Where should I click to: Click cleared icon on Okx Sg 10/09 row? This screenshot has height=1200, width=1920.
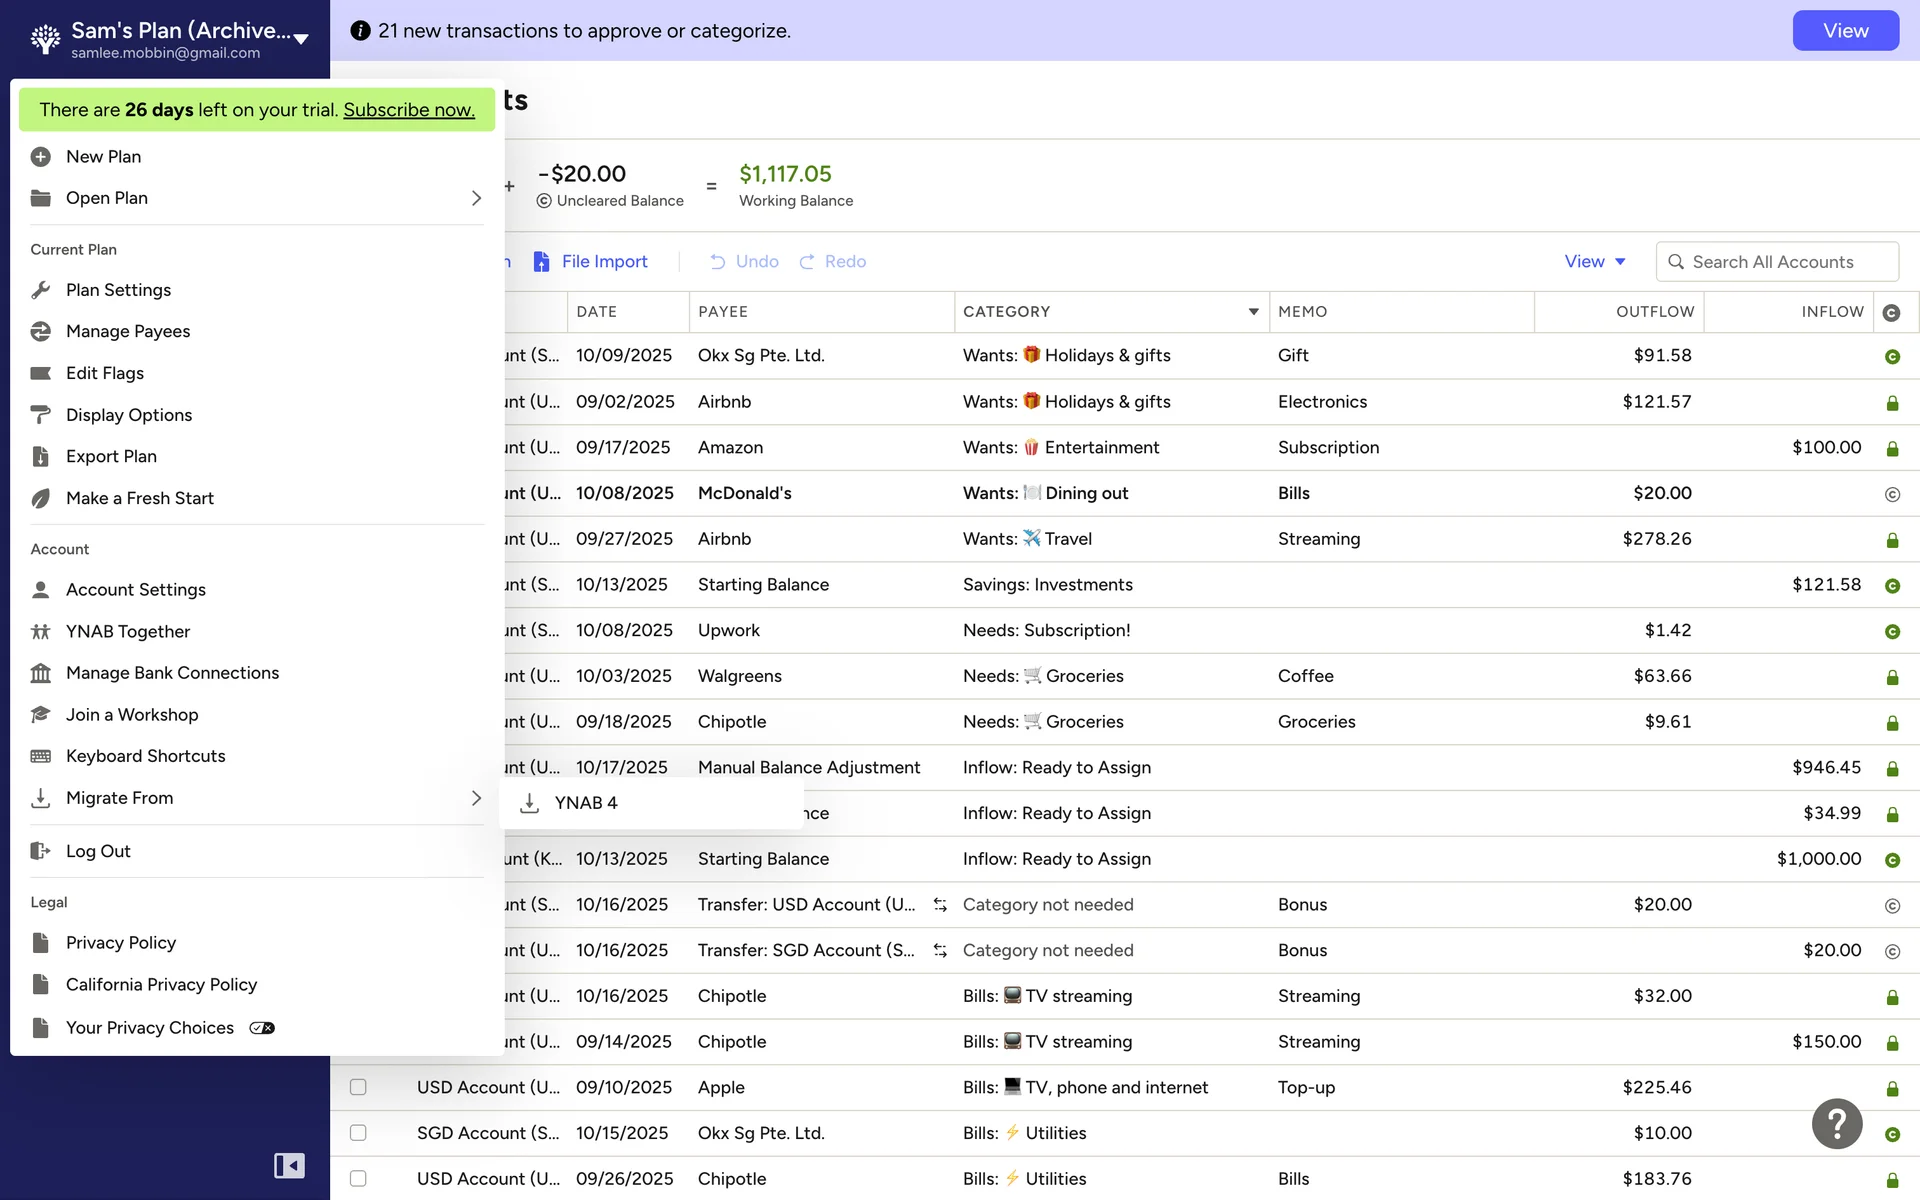coord(1891,357)
